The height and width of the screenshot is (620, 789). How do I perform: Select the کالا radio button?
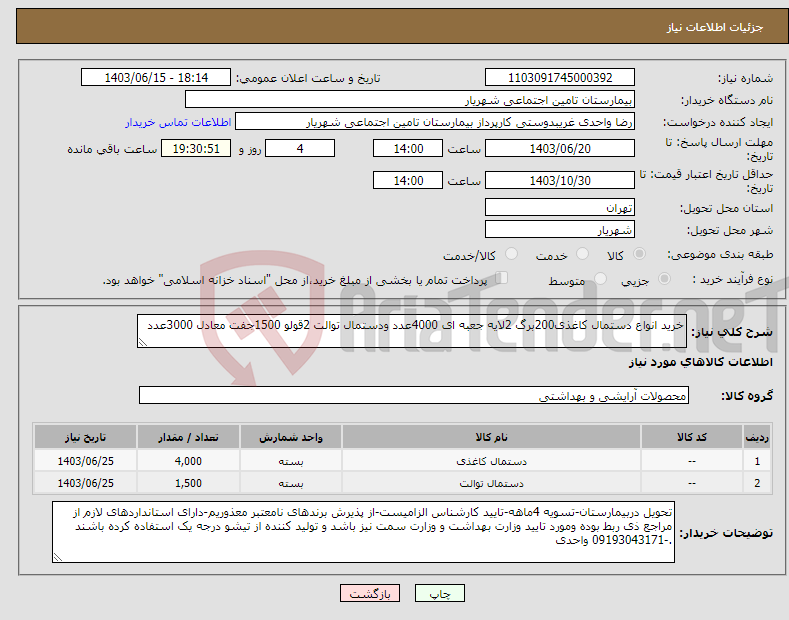639,254
